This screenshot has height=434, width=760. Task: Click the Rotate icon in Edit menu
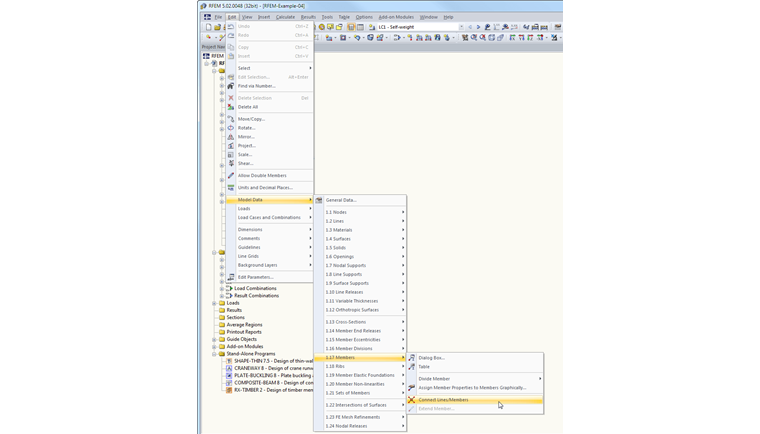point(231,128)
